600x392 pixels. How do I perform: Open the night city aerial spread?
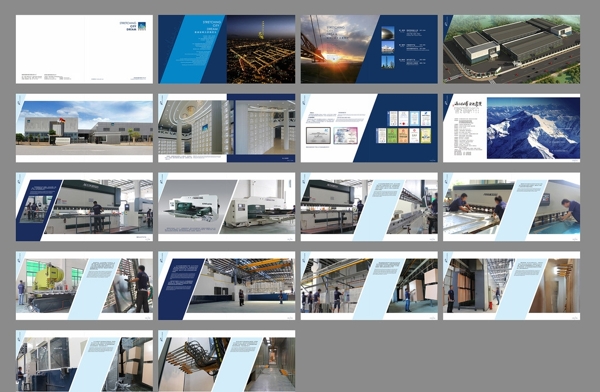(x=227, y=49)
